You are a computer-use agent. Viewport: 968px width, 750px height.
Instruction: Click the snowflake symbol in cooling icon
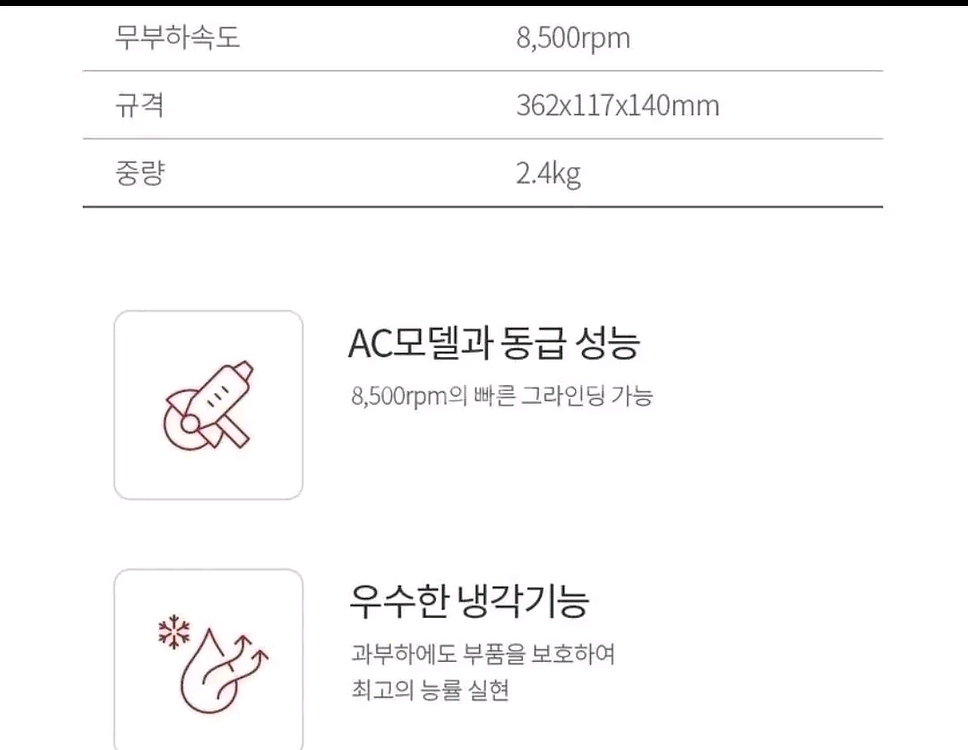pyautogui.click(x=173, y=632)
